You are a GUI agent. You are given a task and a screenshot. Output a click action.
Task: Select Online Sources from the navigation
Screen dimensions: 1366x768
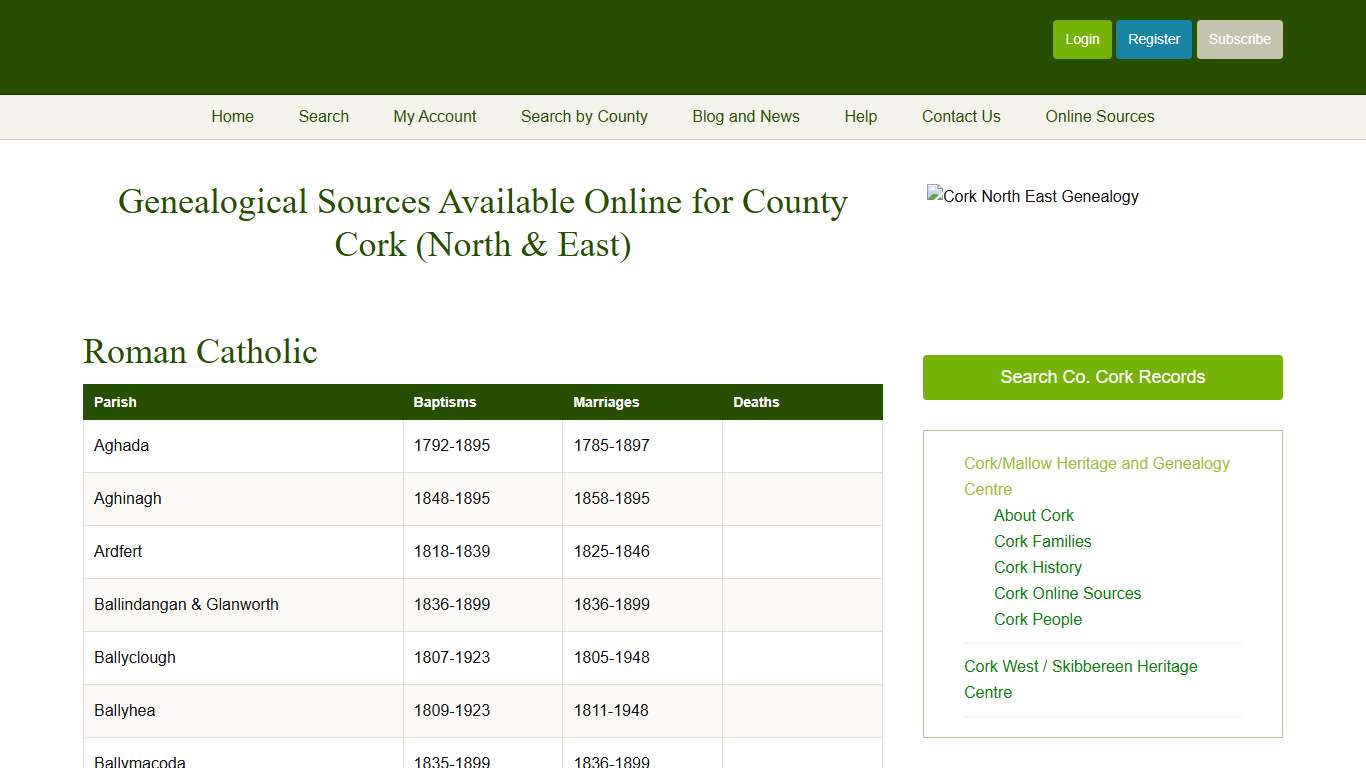pos(1100,117)
